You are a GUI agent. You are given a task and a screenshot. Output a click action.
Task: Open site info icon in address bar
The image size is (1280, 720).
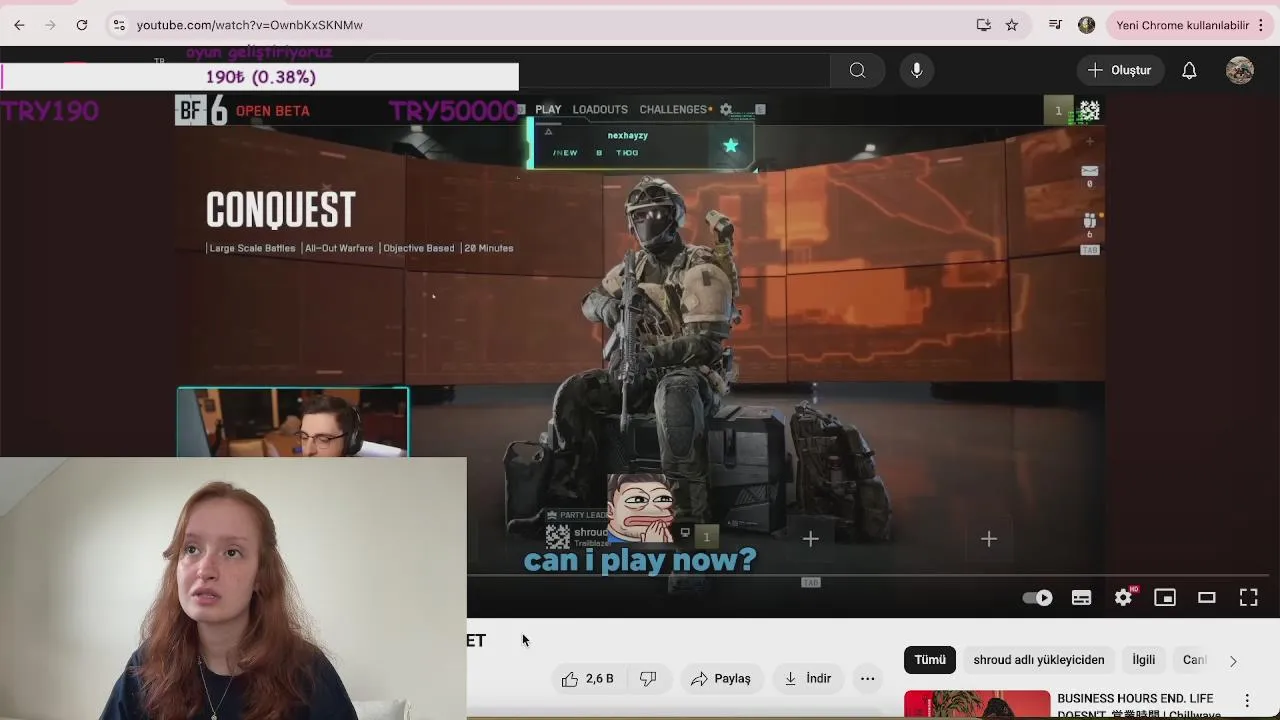point(119,25)
